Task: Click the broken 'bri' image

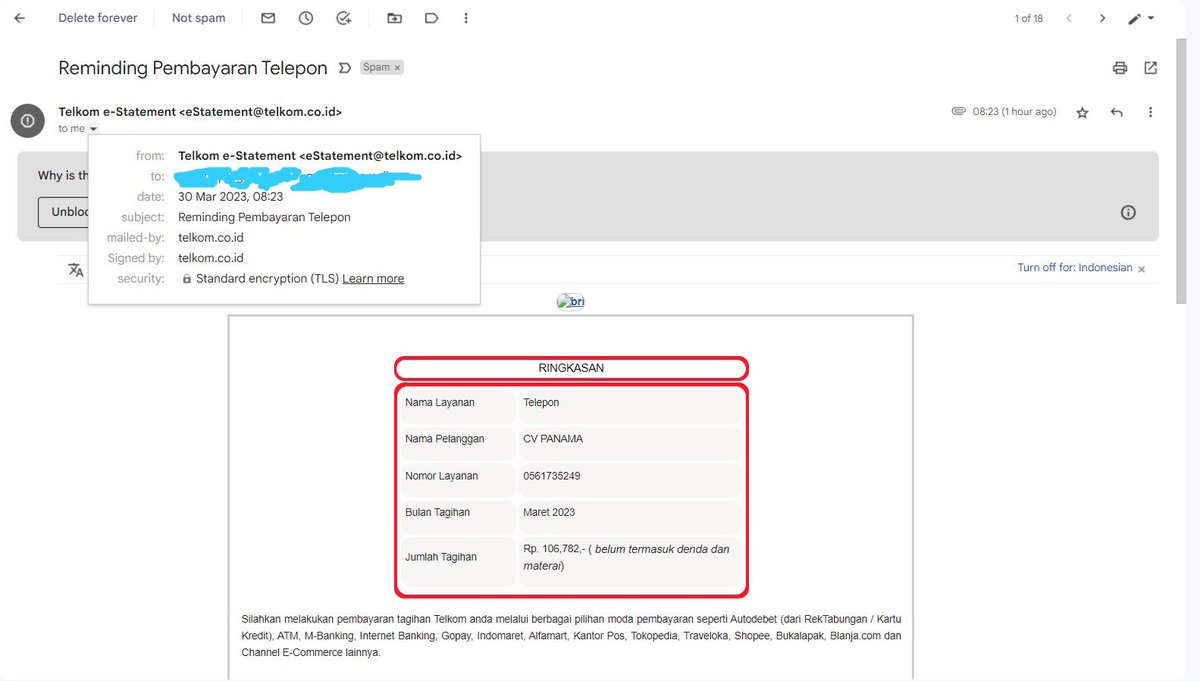Action: coord(570,301)
